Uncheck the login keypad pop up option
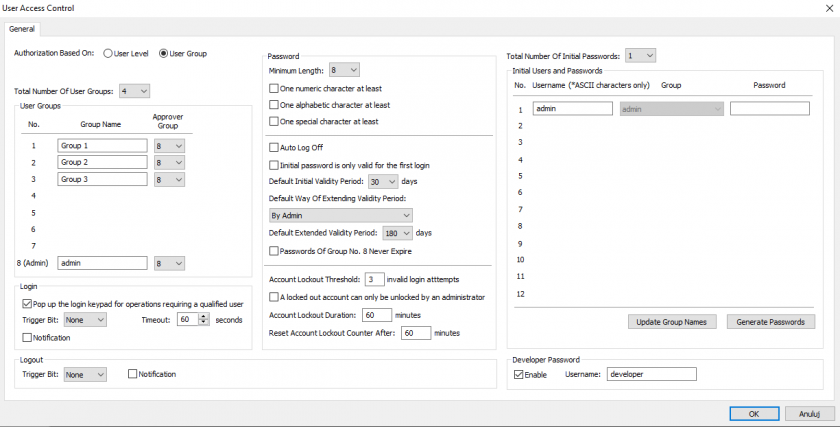The image size is (840, 427). coord(27,302)
